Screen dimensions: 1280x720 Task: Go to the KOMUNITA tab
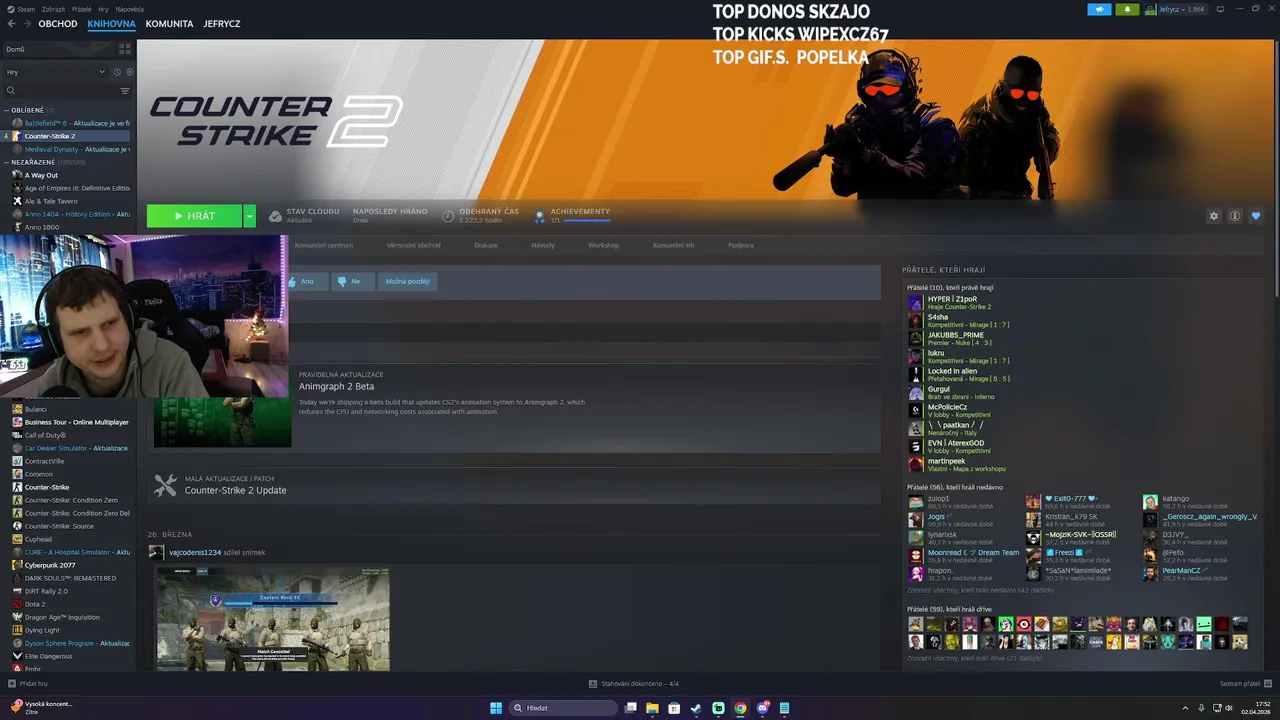click(169, 23)
